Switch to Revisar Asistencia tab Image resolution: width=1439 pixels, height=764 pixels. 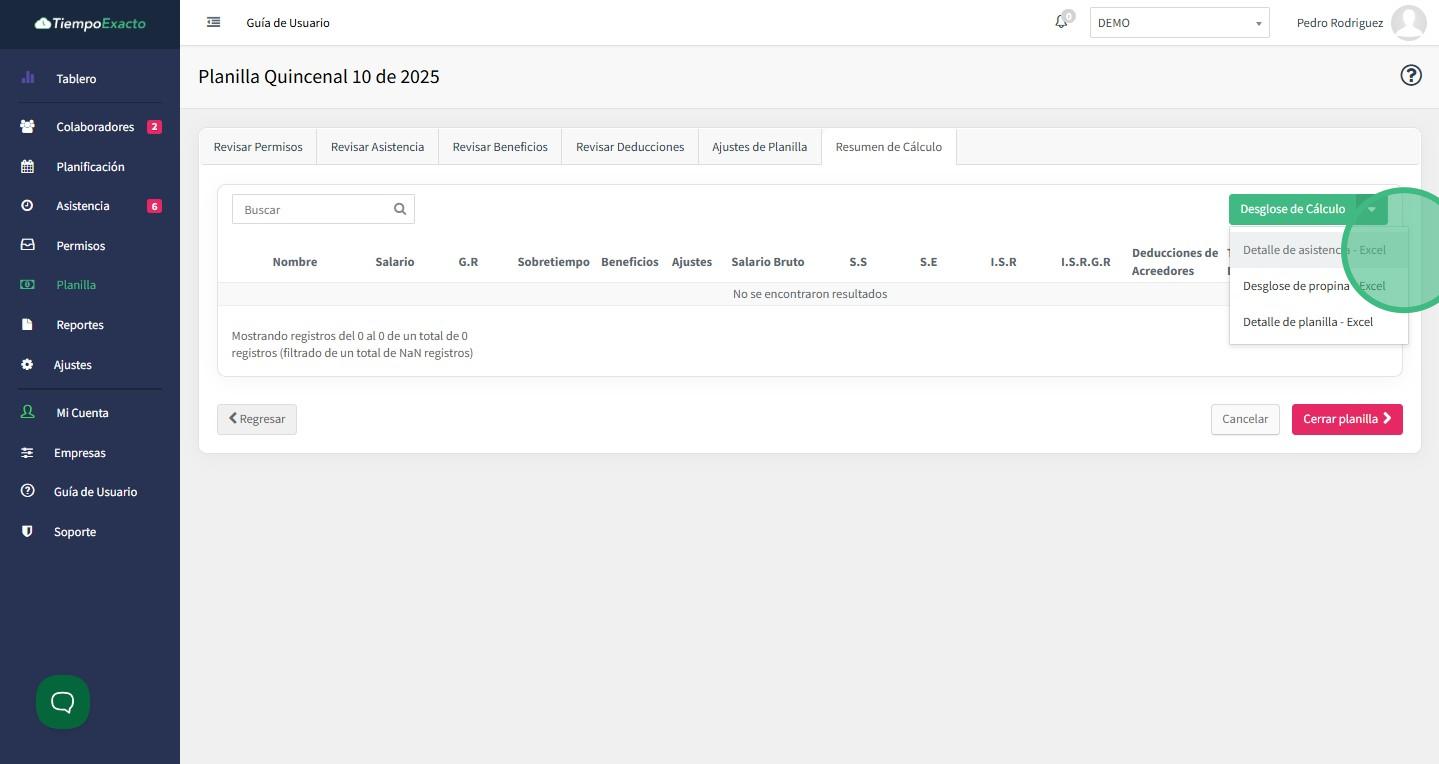(377, 147)
